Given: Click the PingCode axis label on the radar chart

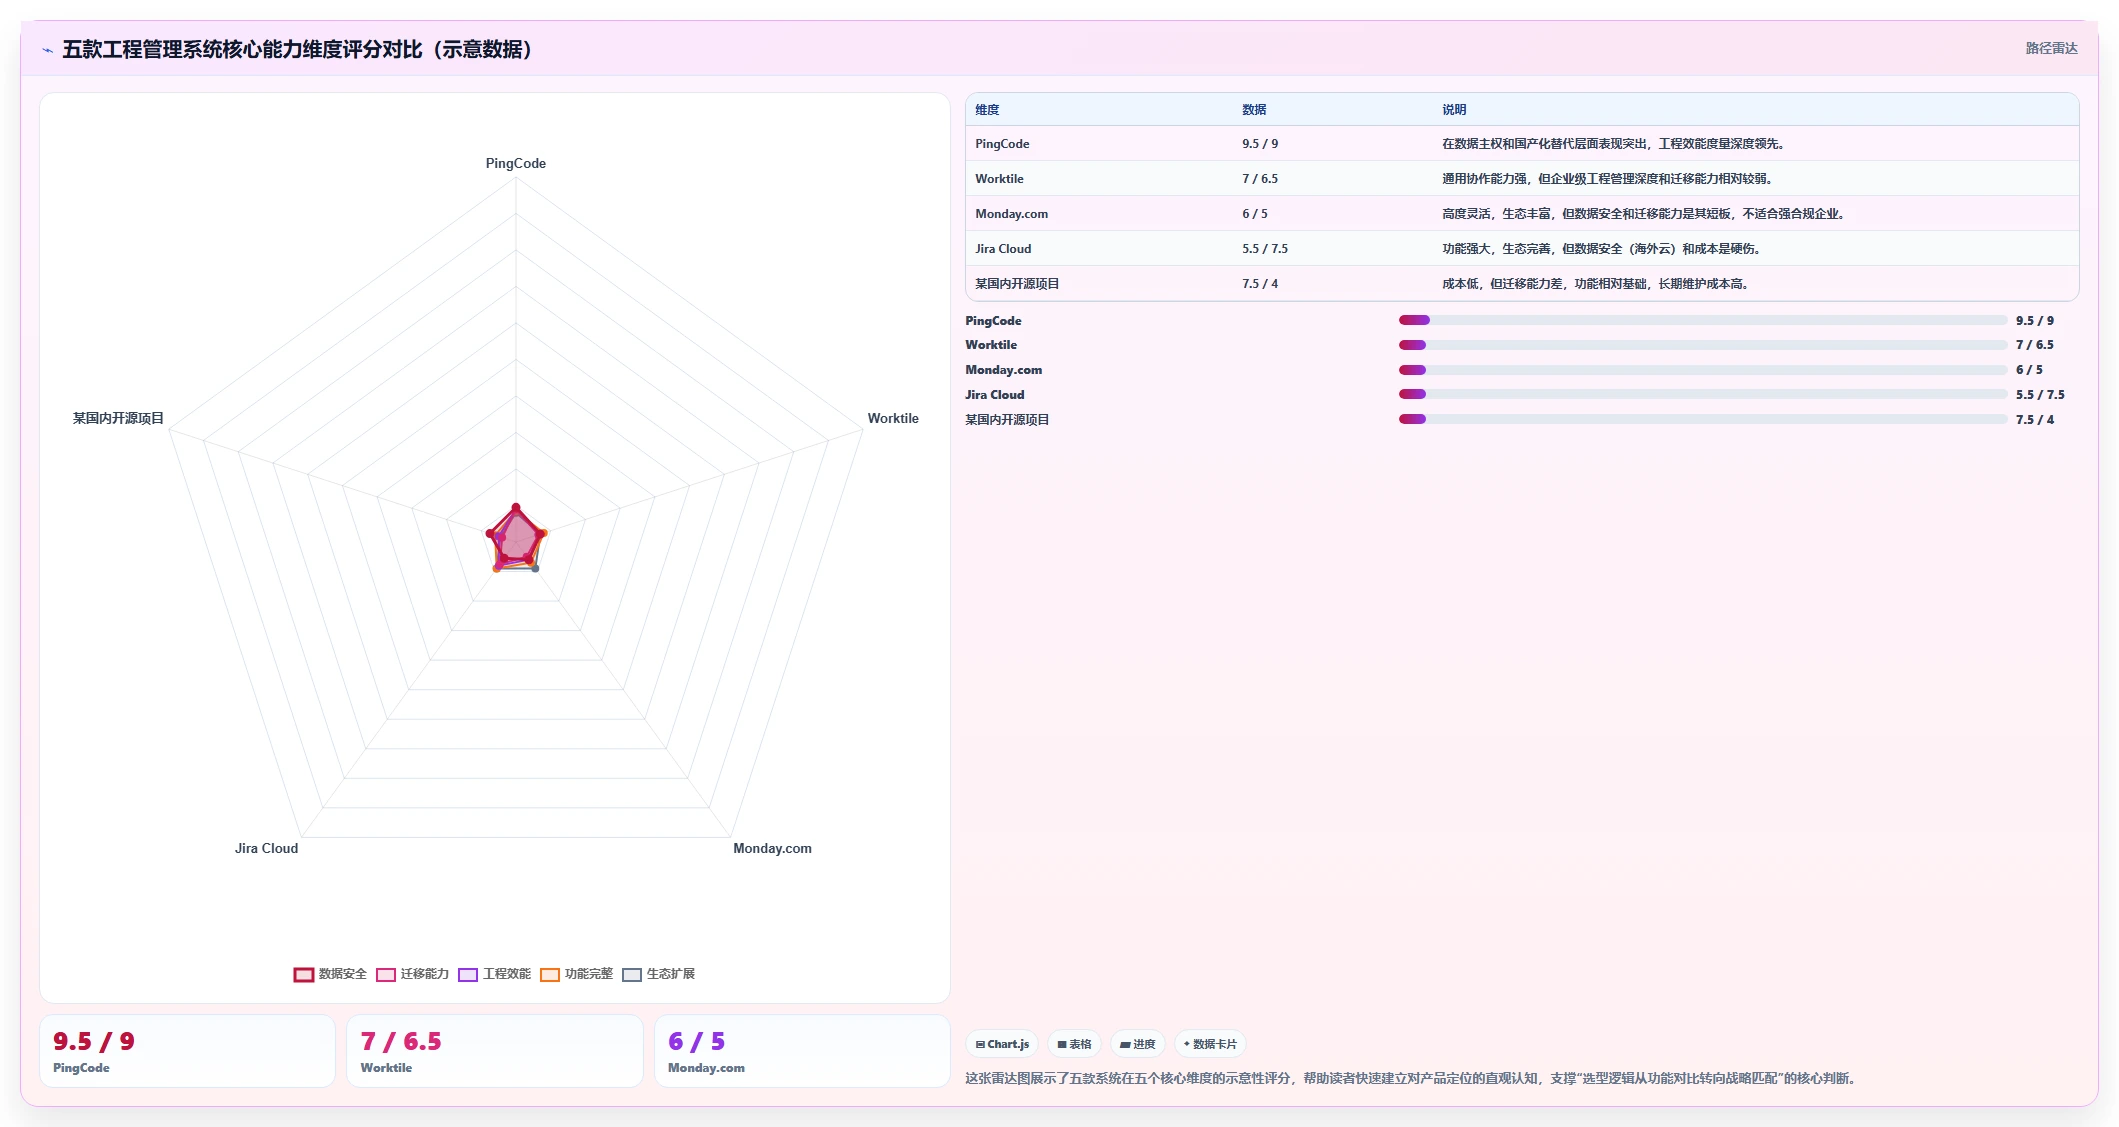Looking at the screenshot, I should click(x=516, y=163).
